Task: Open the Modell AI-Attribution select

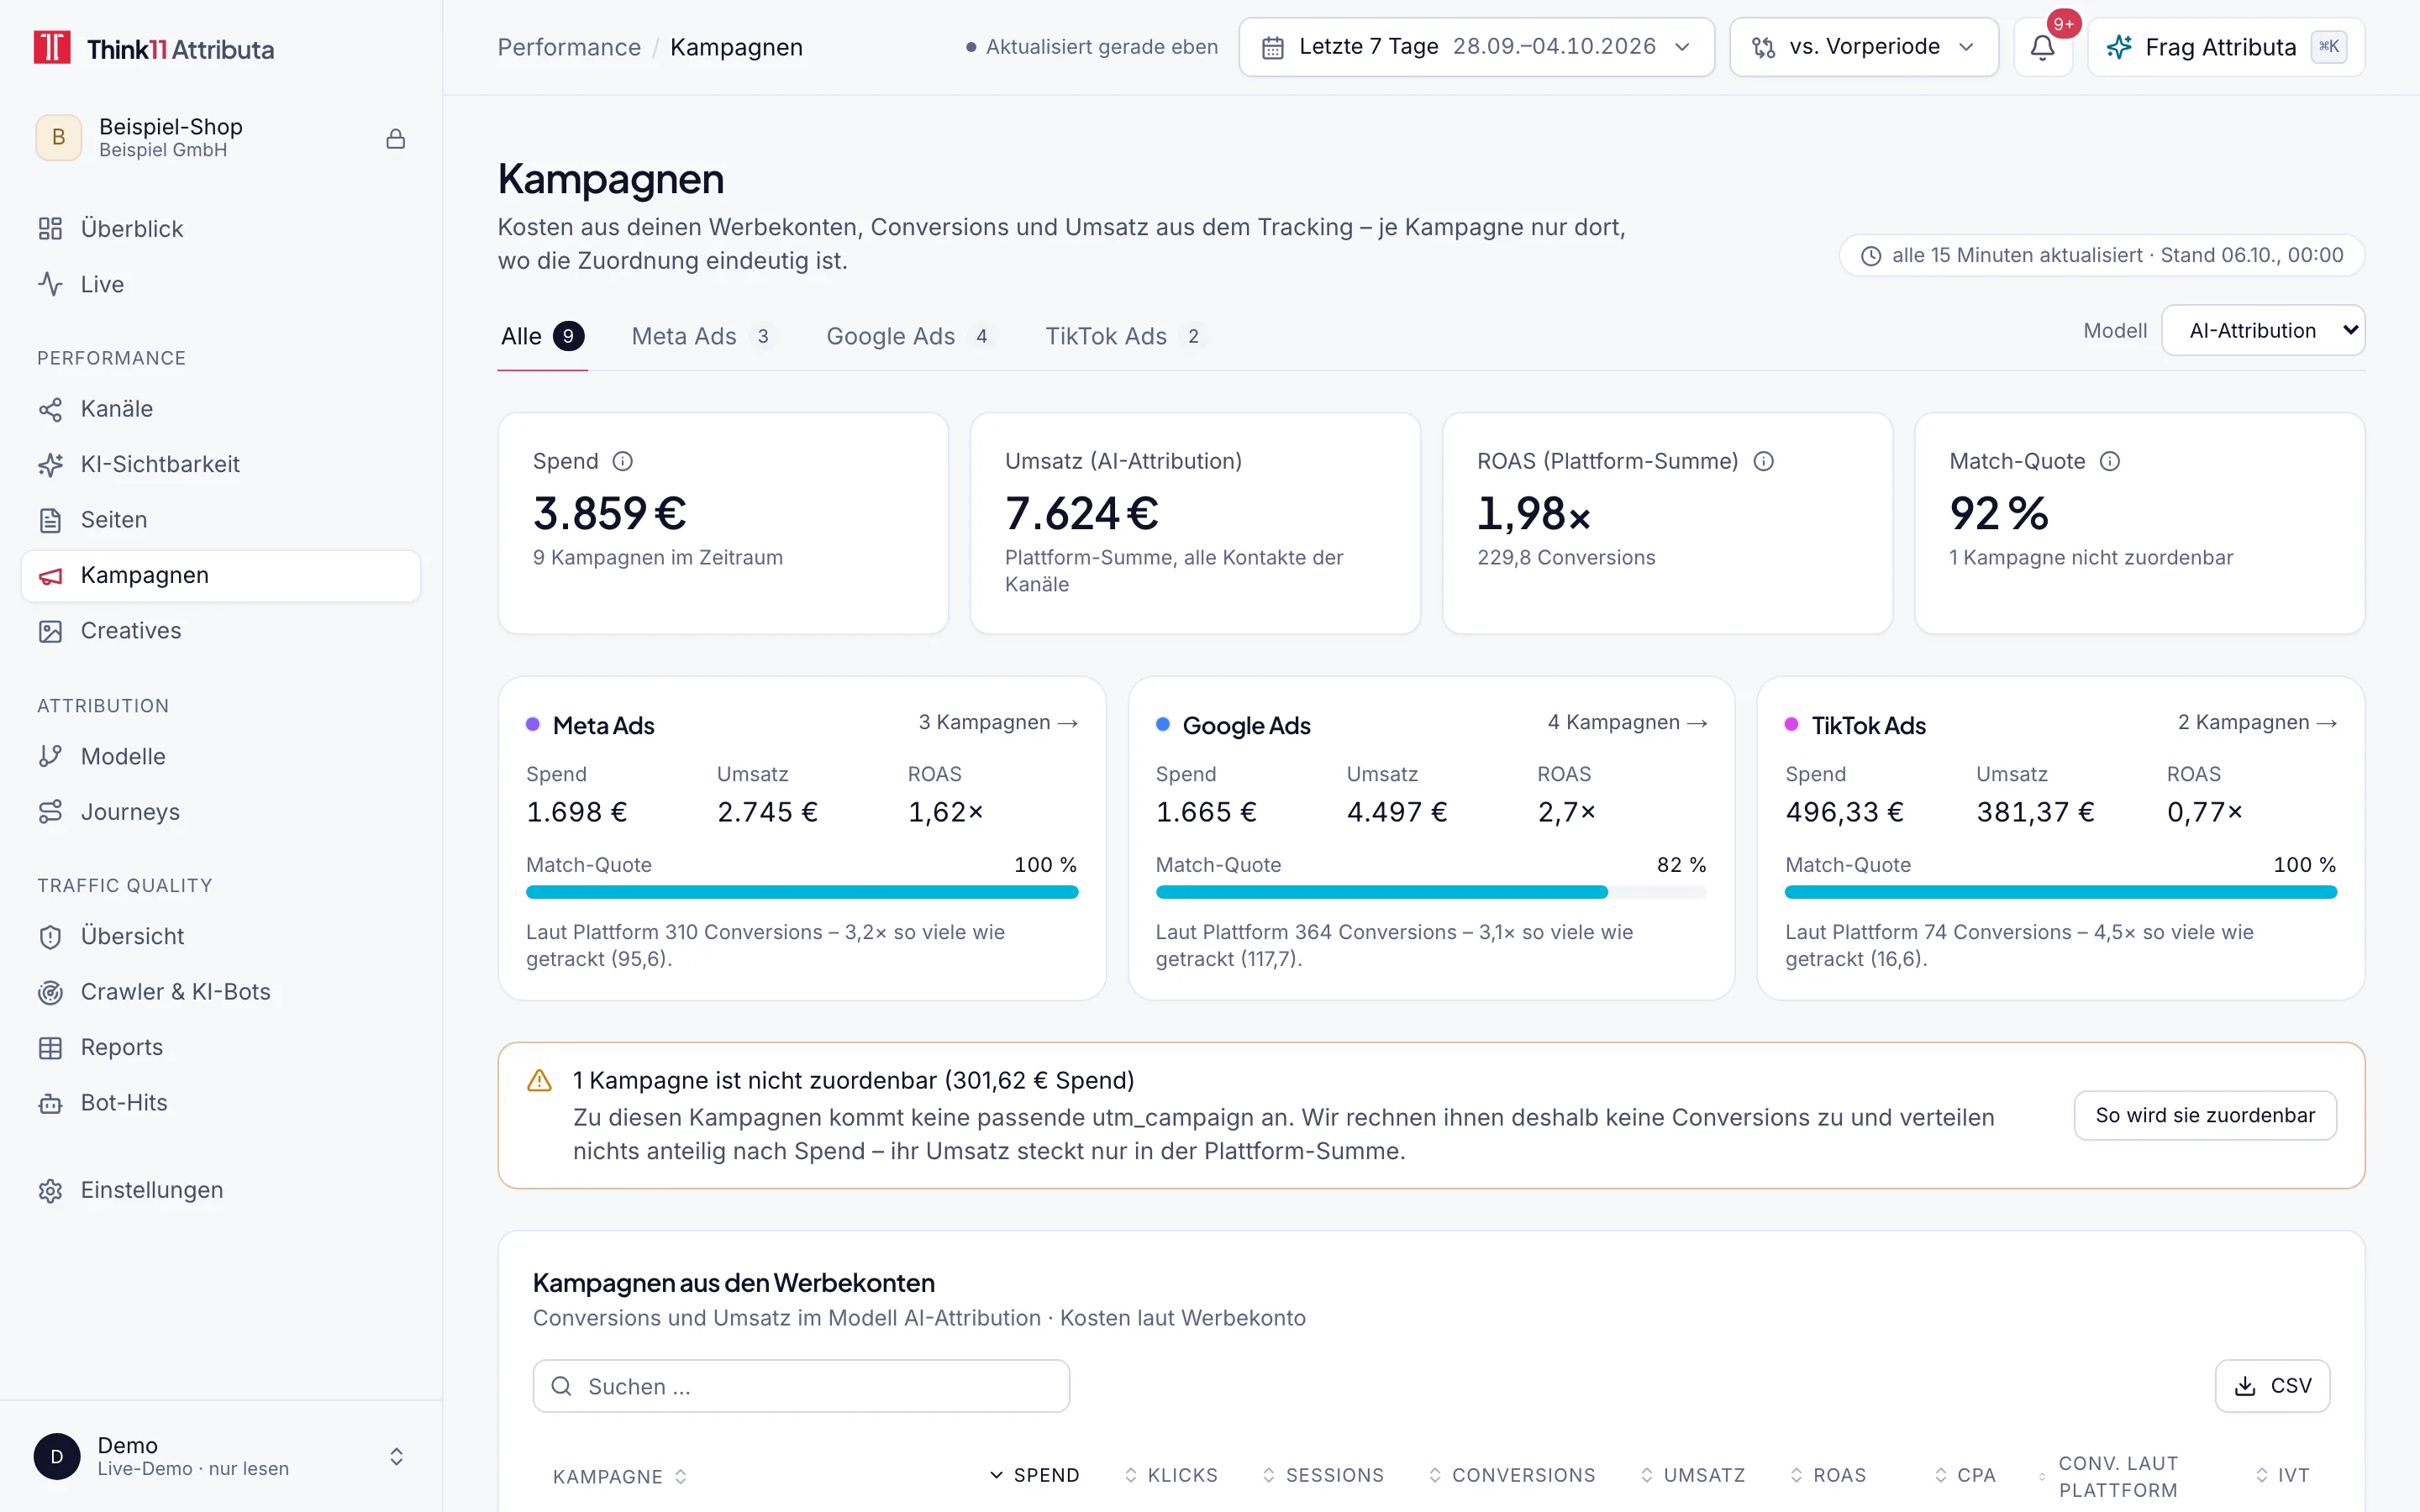Action: [2262, 331]
